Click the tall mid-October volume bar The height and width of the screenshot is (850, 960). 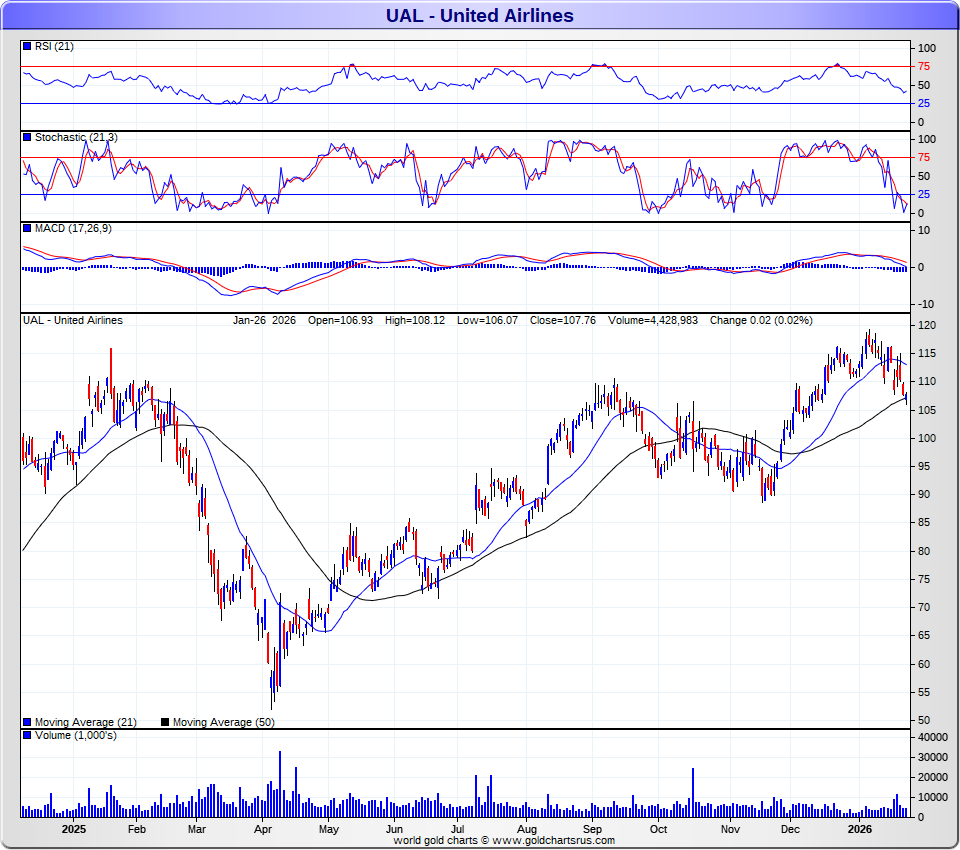click(x=693, y=792)
